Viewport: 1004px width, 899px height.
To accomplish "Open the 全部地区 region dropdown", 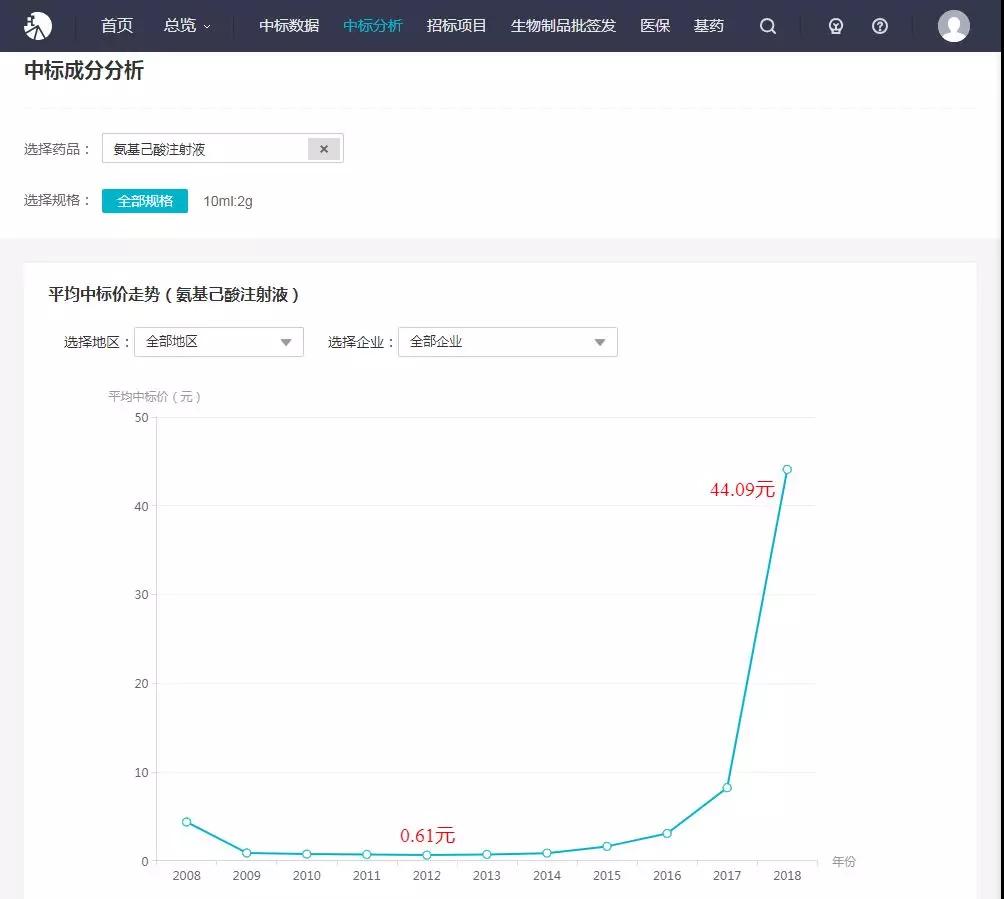I will click(218, 342).
